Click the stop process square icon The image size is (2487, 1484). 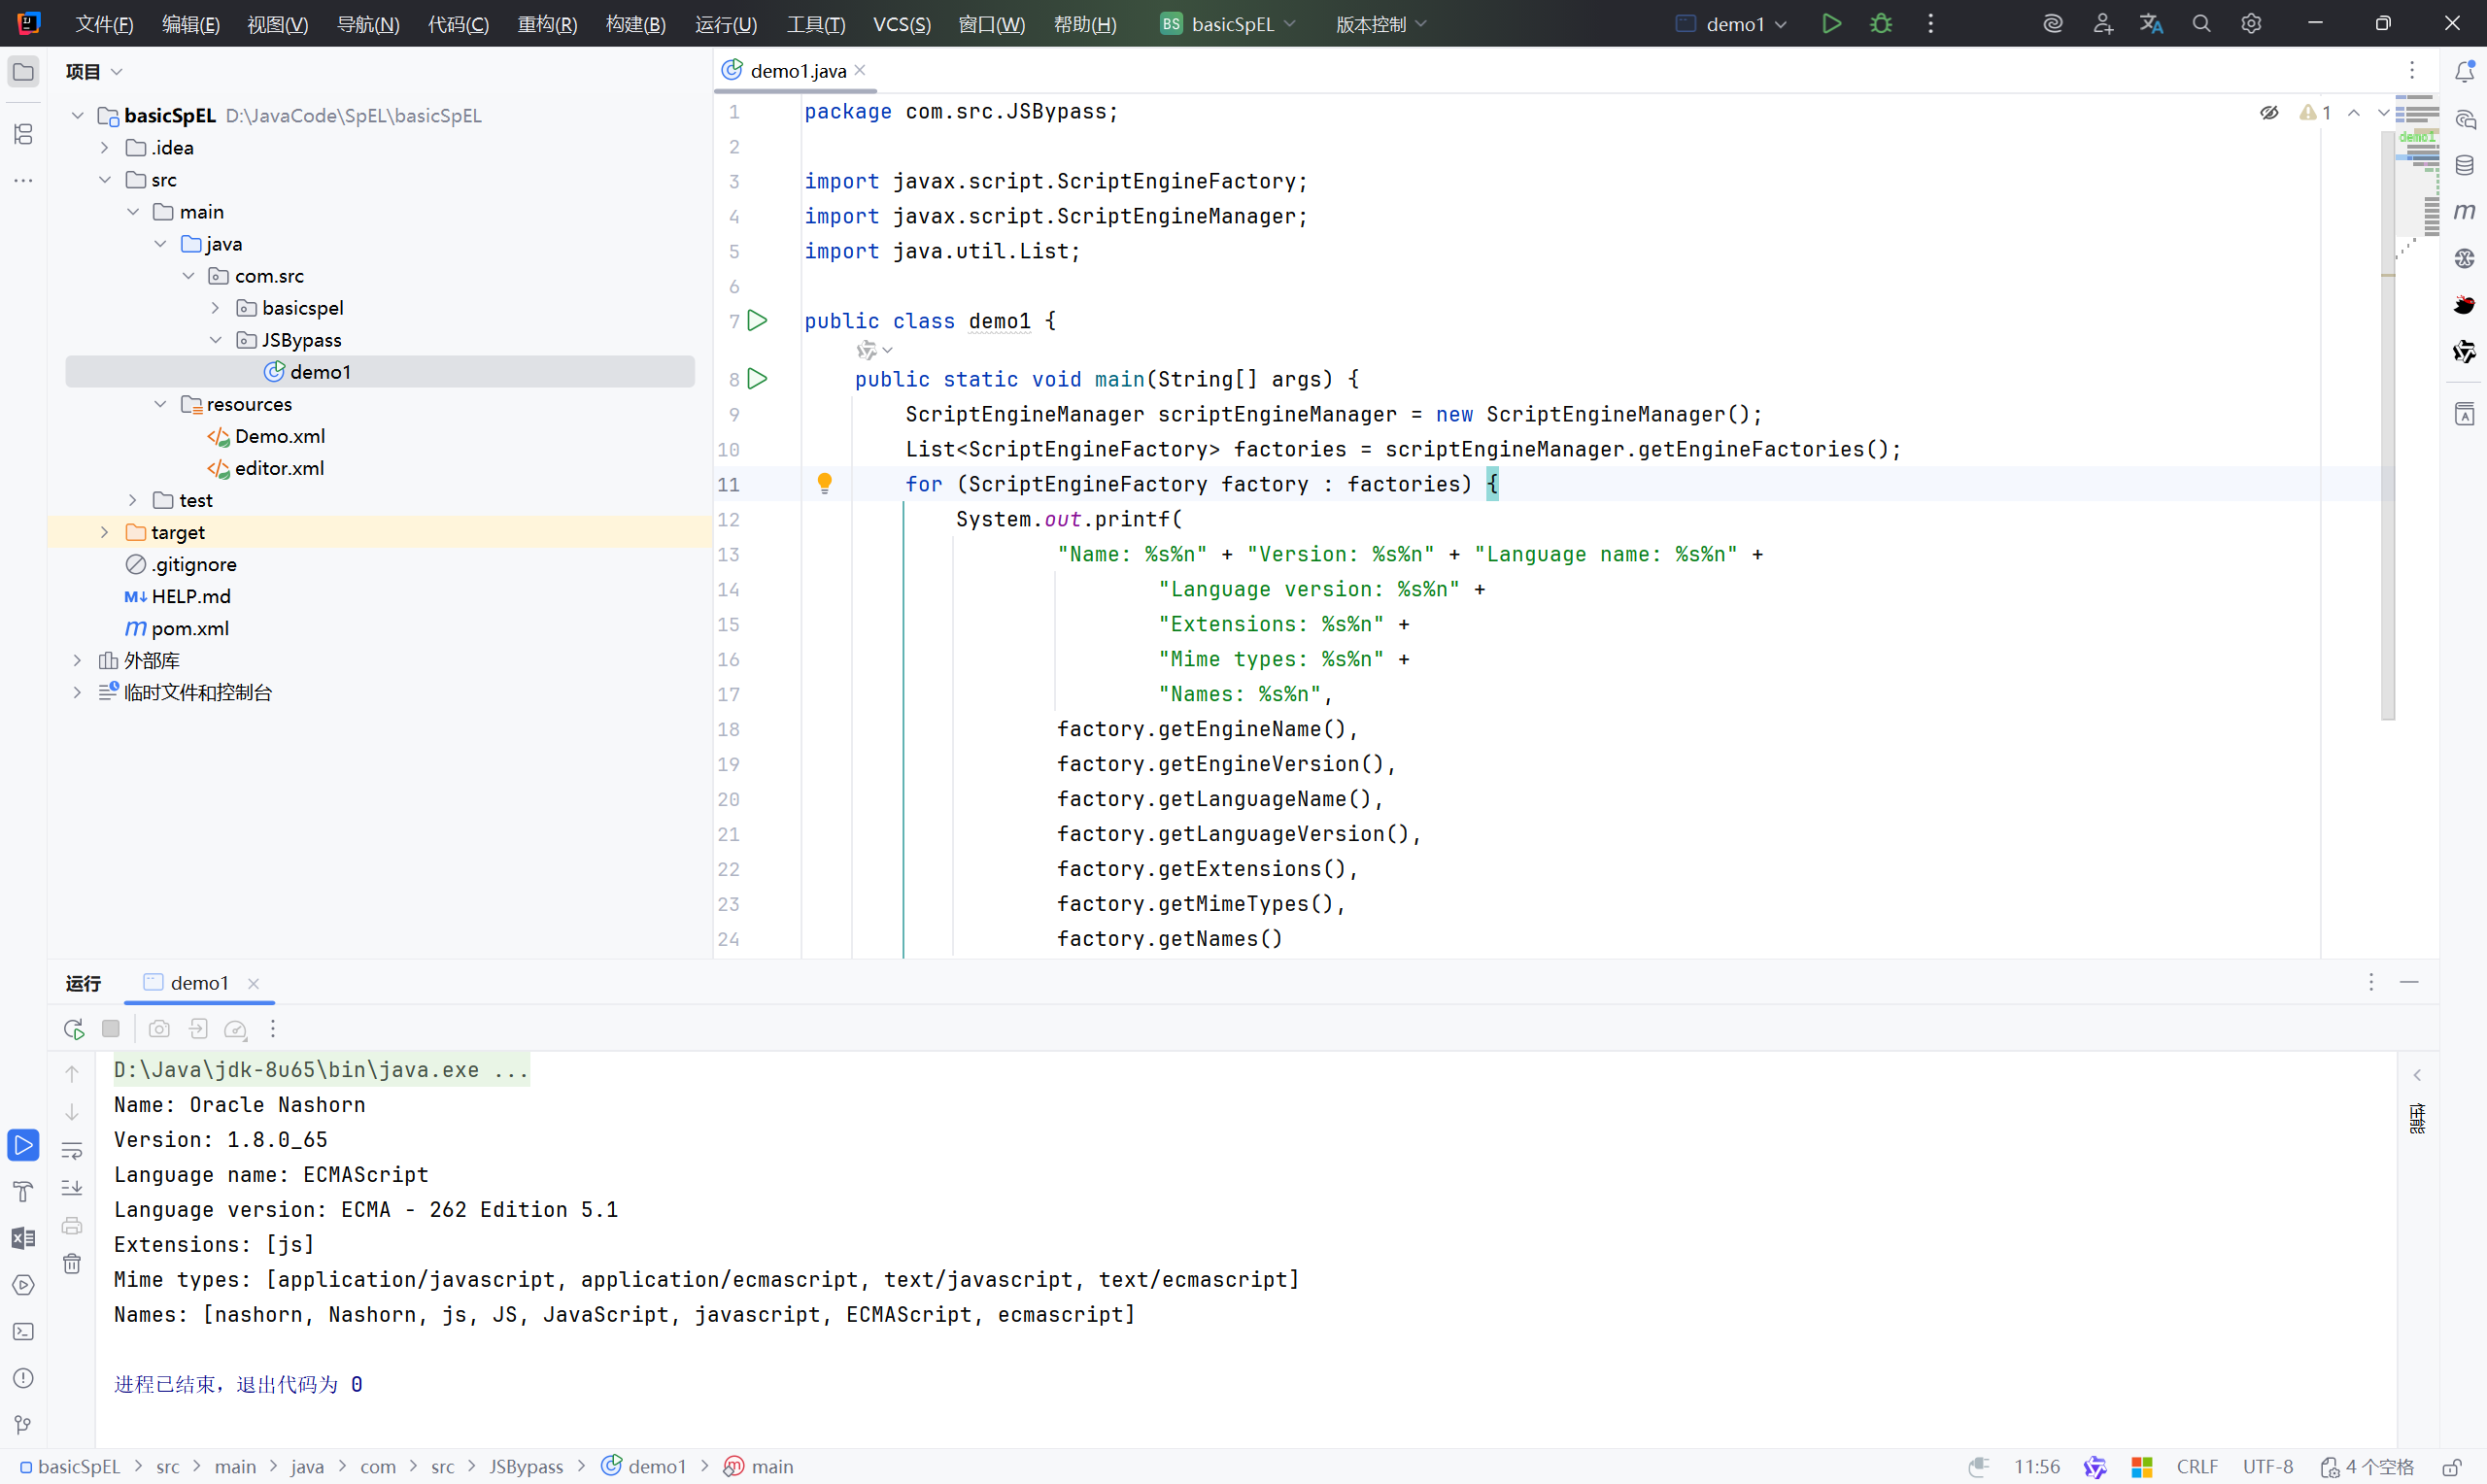111,1028
